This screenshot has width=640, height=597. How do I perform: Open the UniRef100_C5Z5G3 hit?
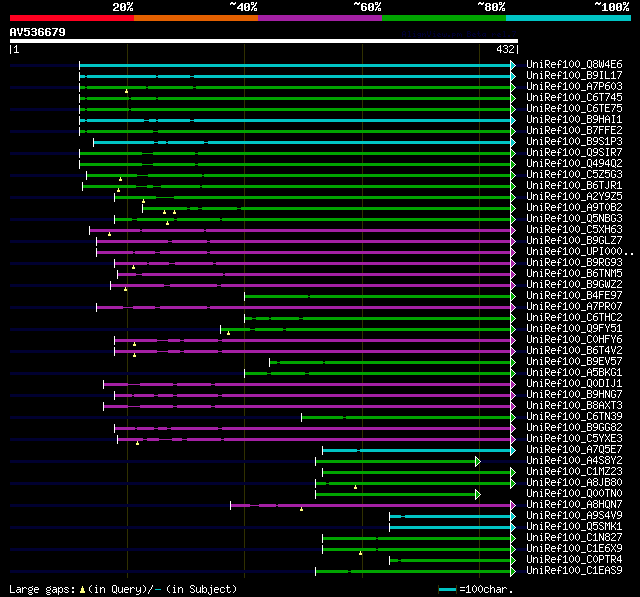tap(574, 175)
